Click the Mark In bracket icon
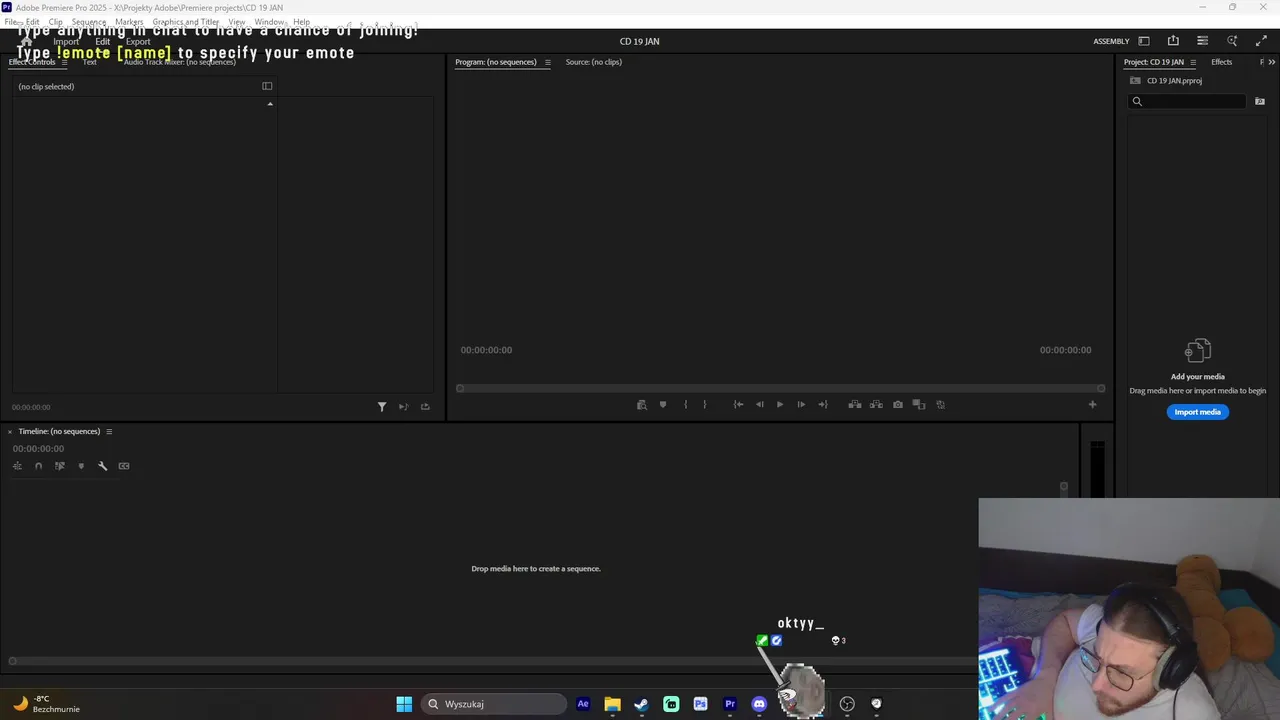Viewport: 1280px width, 720px height. point(685,405)
